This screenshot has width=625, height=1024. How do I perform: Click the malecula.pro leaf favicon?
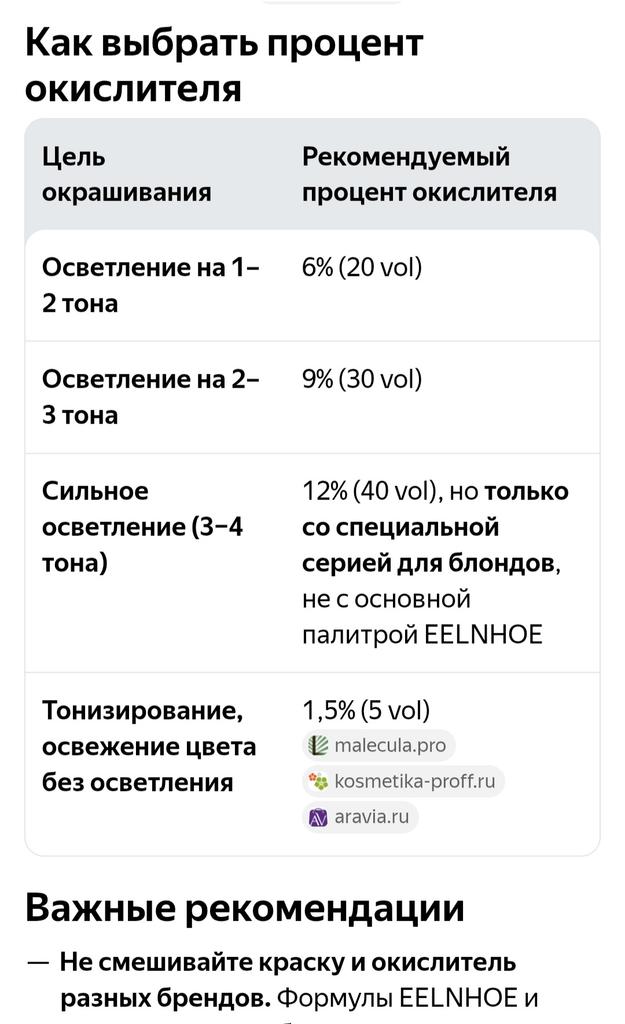pyautogui.click(x=318, y=745)
